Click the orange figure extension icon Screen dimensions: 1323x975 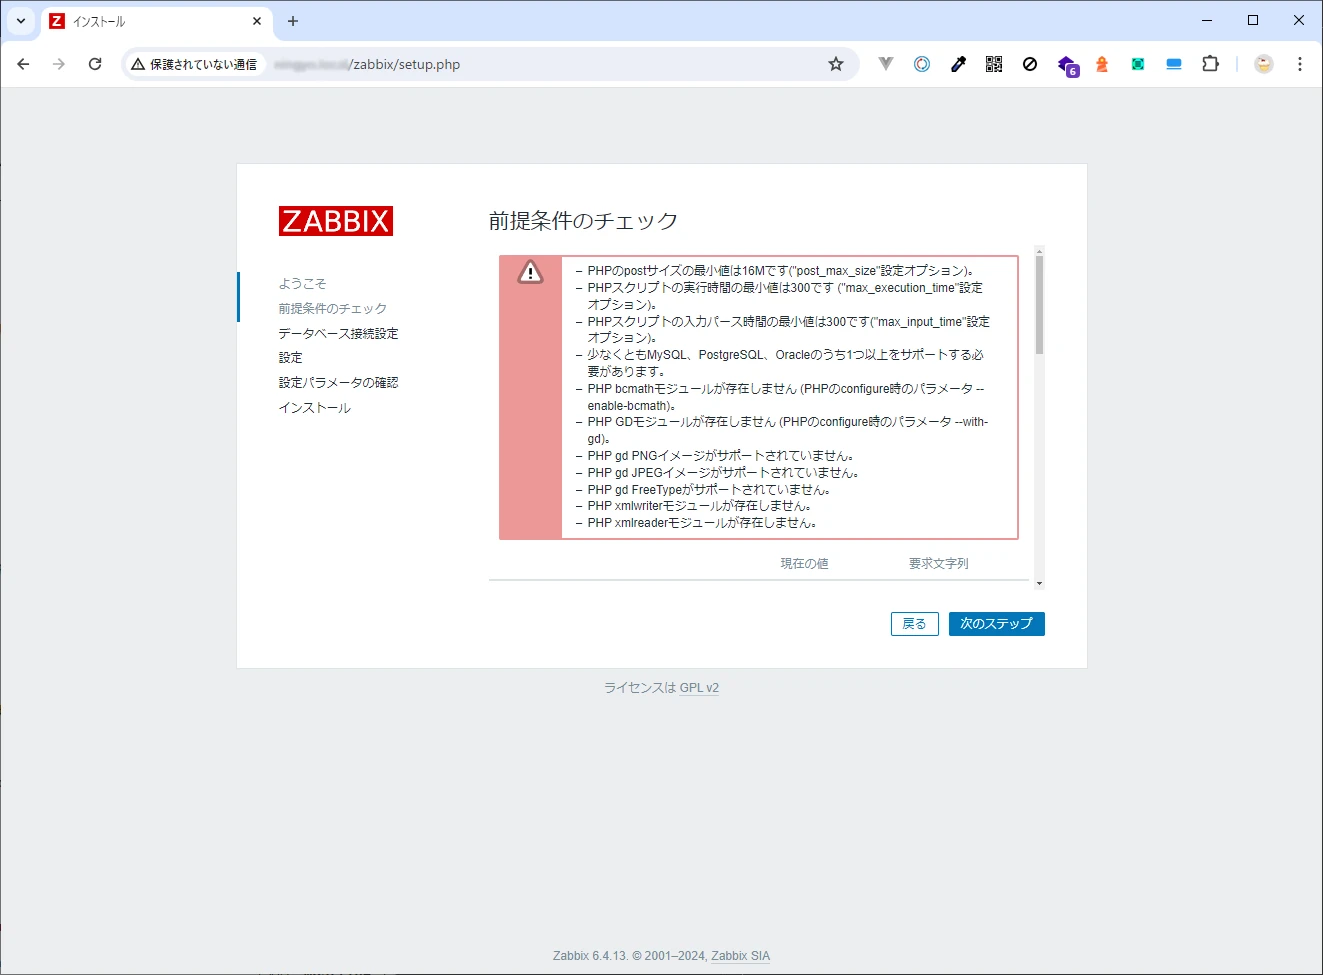1102,64
